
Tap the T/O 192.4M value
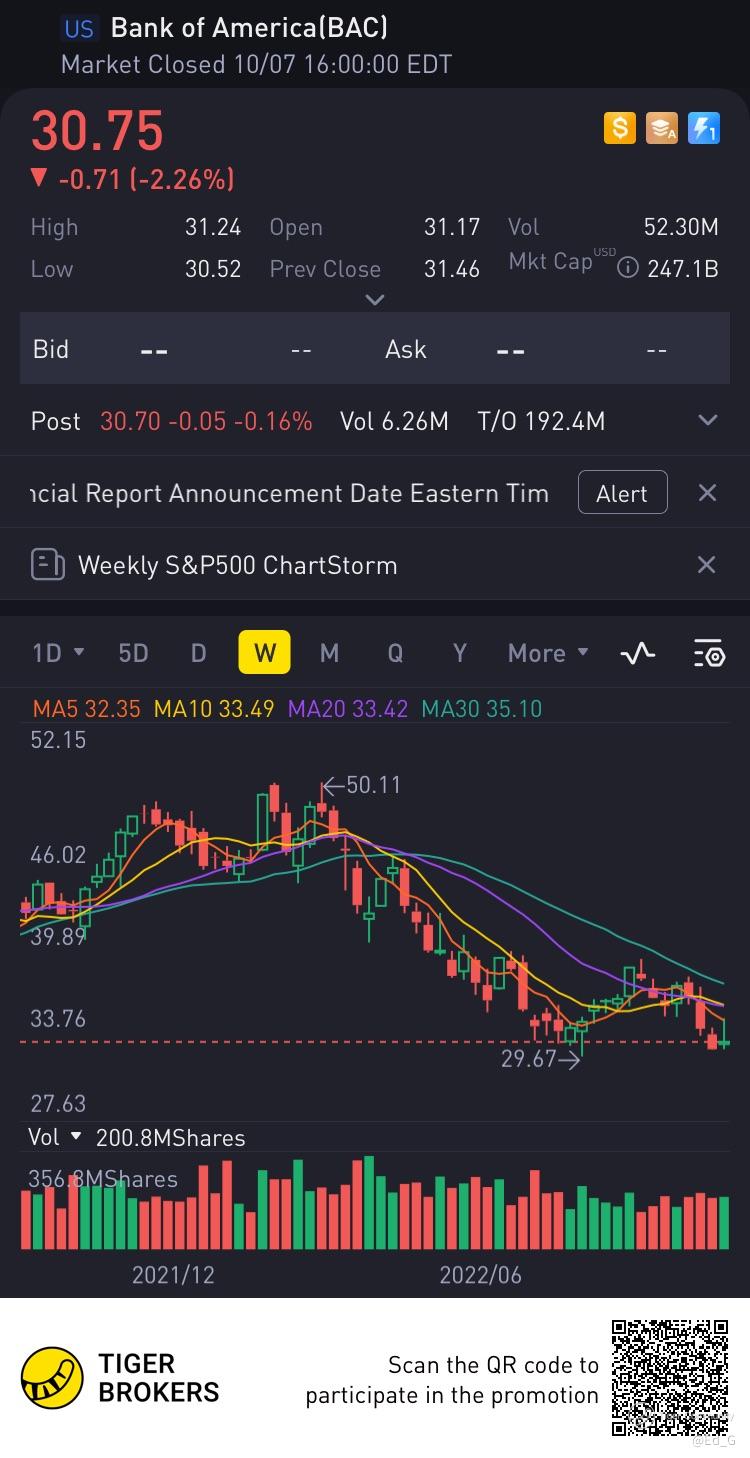coord(541,421)
